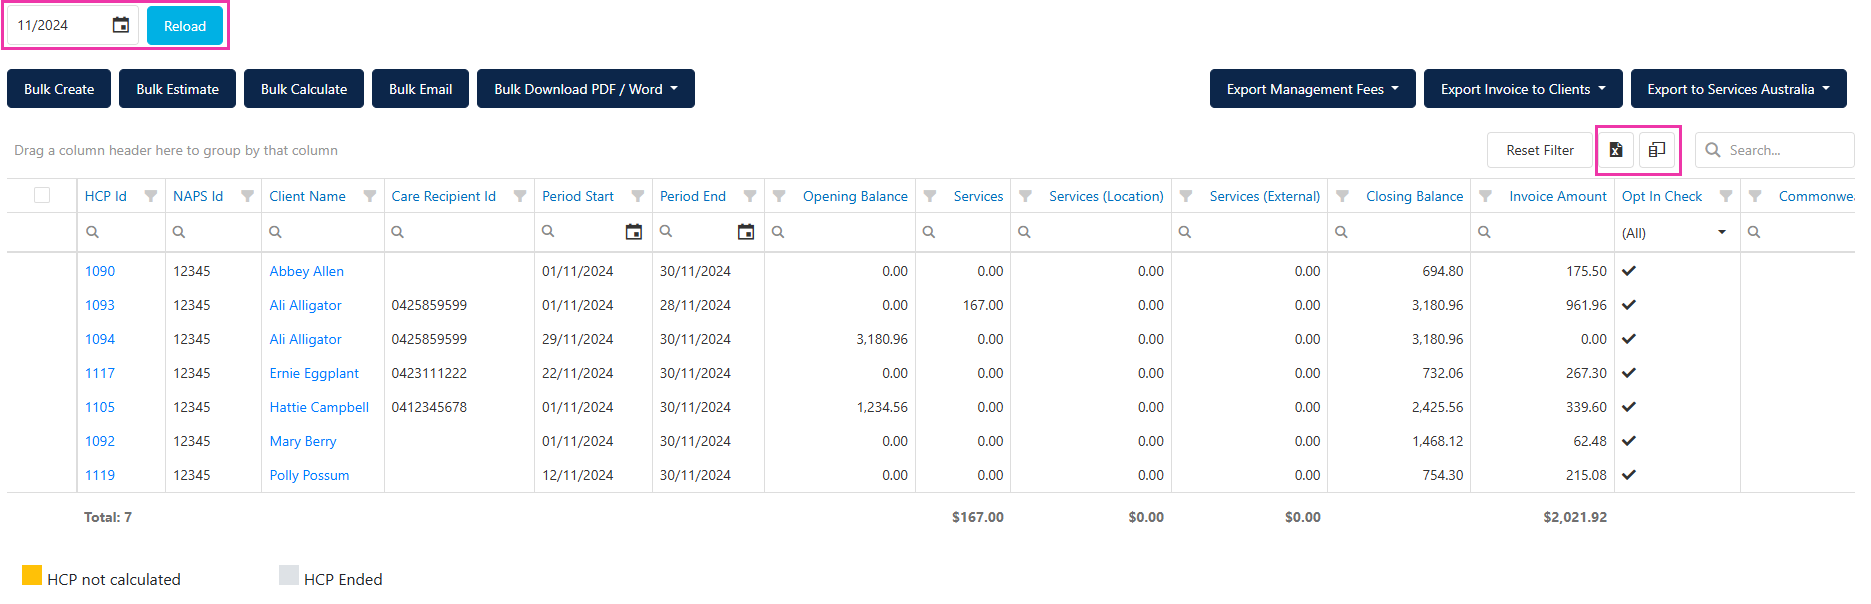Filter the NAPS Id column
The image size is (1871, 604).
[248, 196]
